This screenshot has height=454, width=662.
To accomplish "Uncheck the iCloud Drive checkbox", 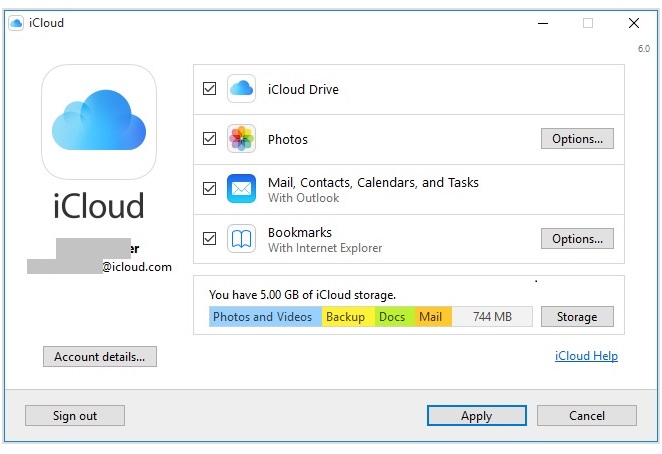I will click(209, 89).
